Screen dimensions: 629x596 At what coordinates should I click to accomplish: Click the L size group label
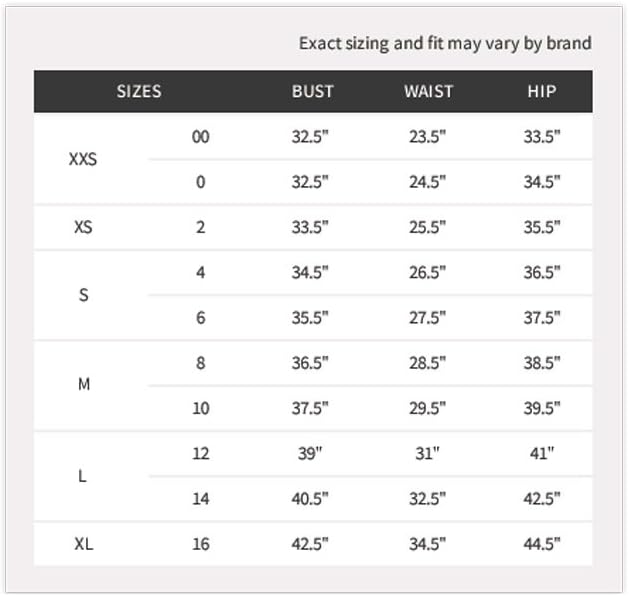point(82,476)
